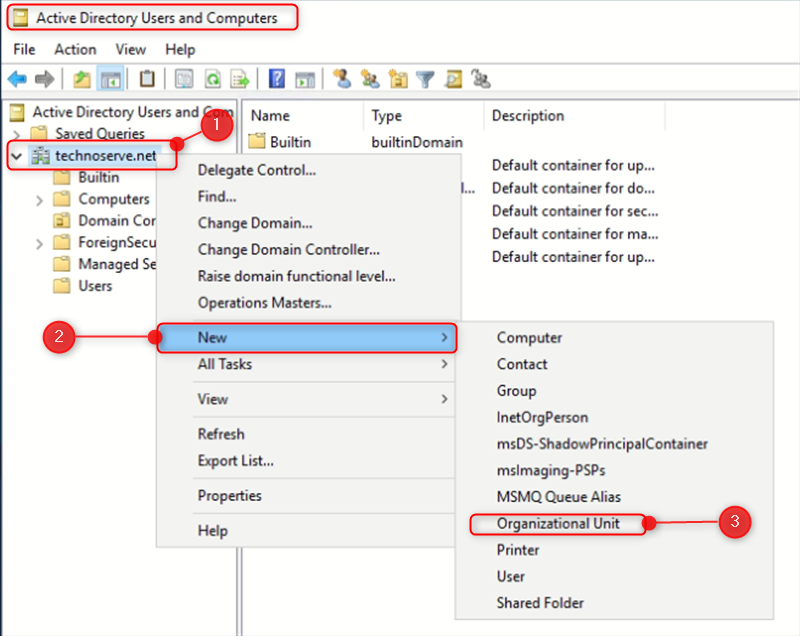
Task: Select the Users container in the tree
Action: point(96,286)
